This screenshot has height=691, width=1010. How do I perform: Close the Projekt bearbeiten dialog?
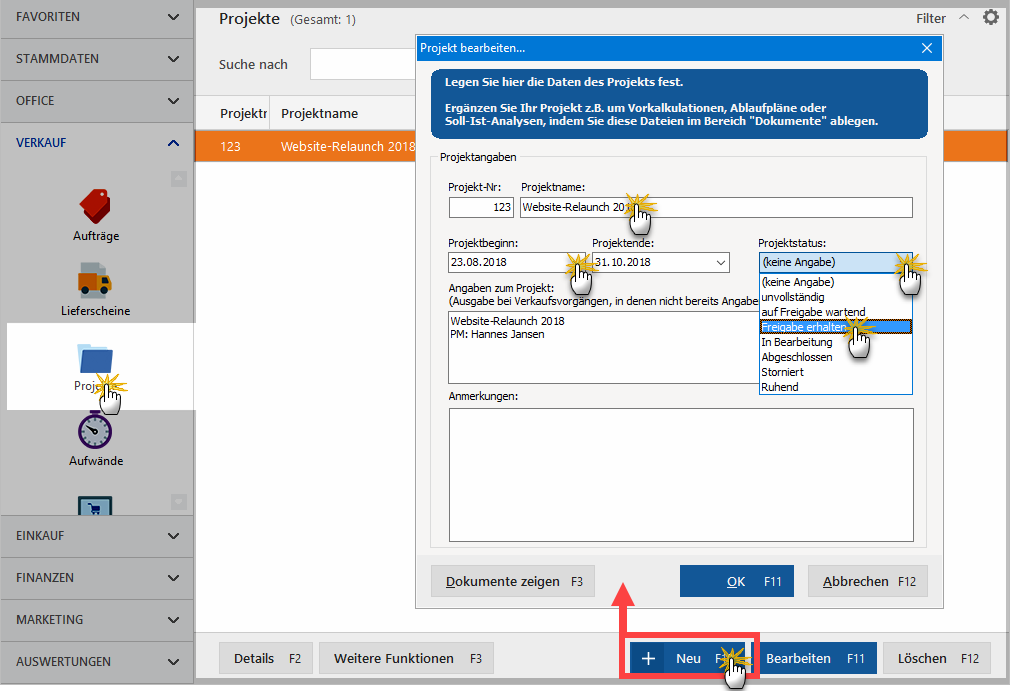tap(927, 48)
